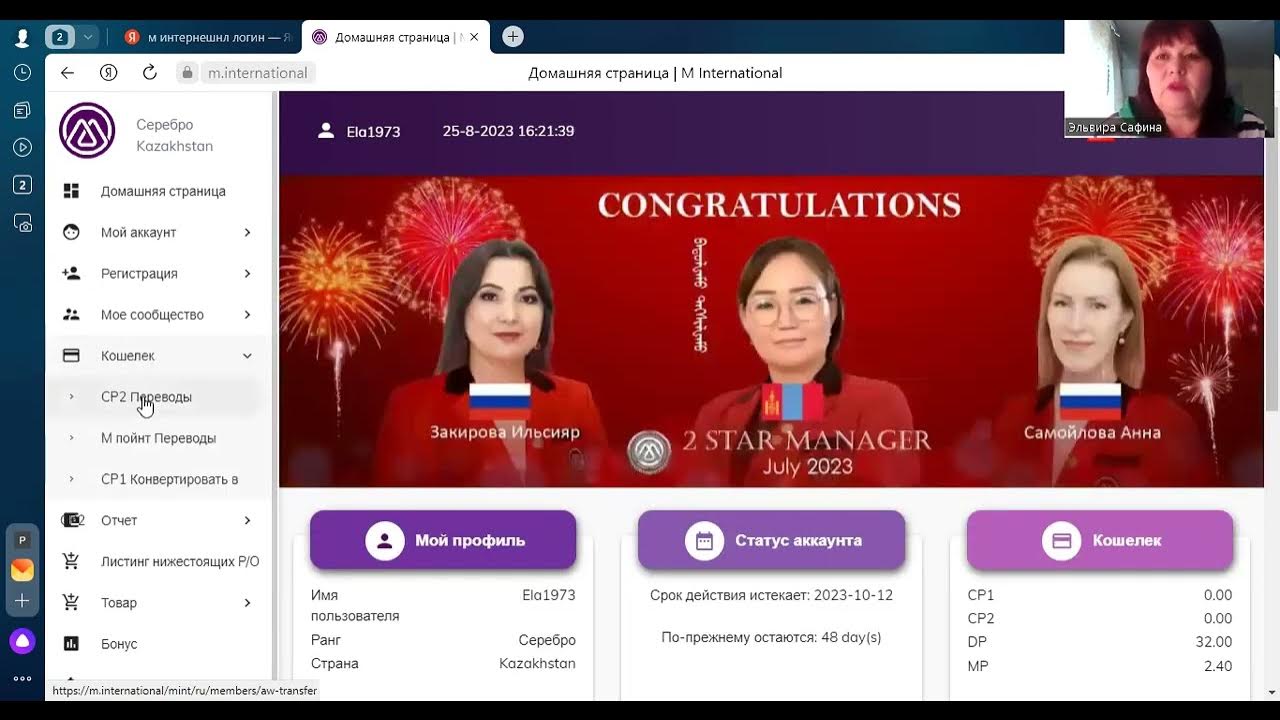Image resolution: width=1280 pixels, height=720 pixels.
Task: Click the Отчет report icon
Action: click(72, 520)
